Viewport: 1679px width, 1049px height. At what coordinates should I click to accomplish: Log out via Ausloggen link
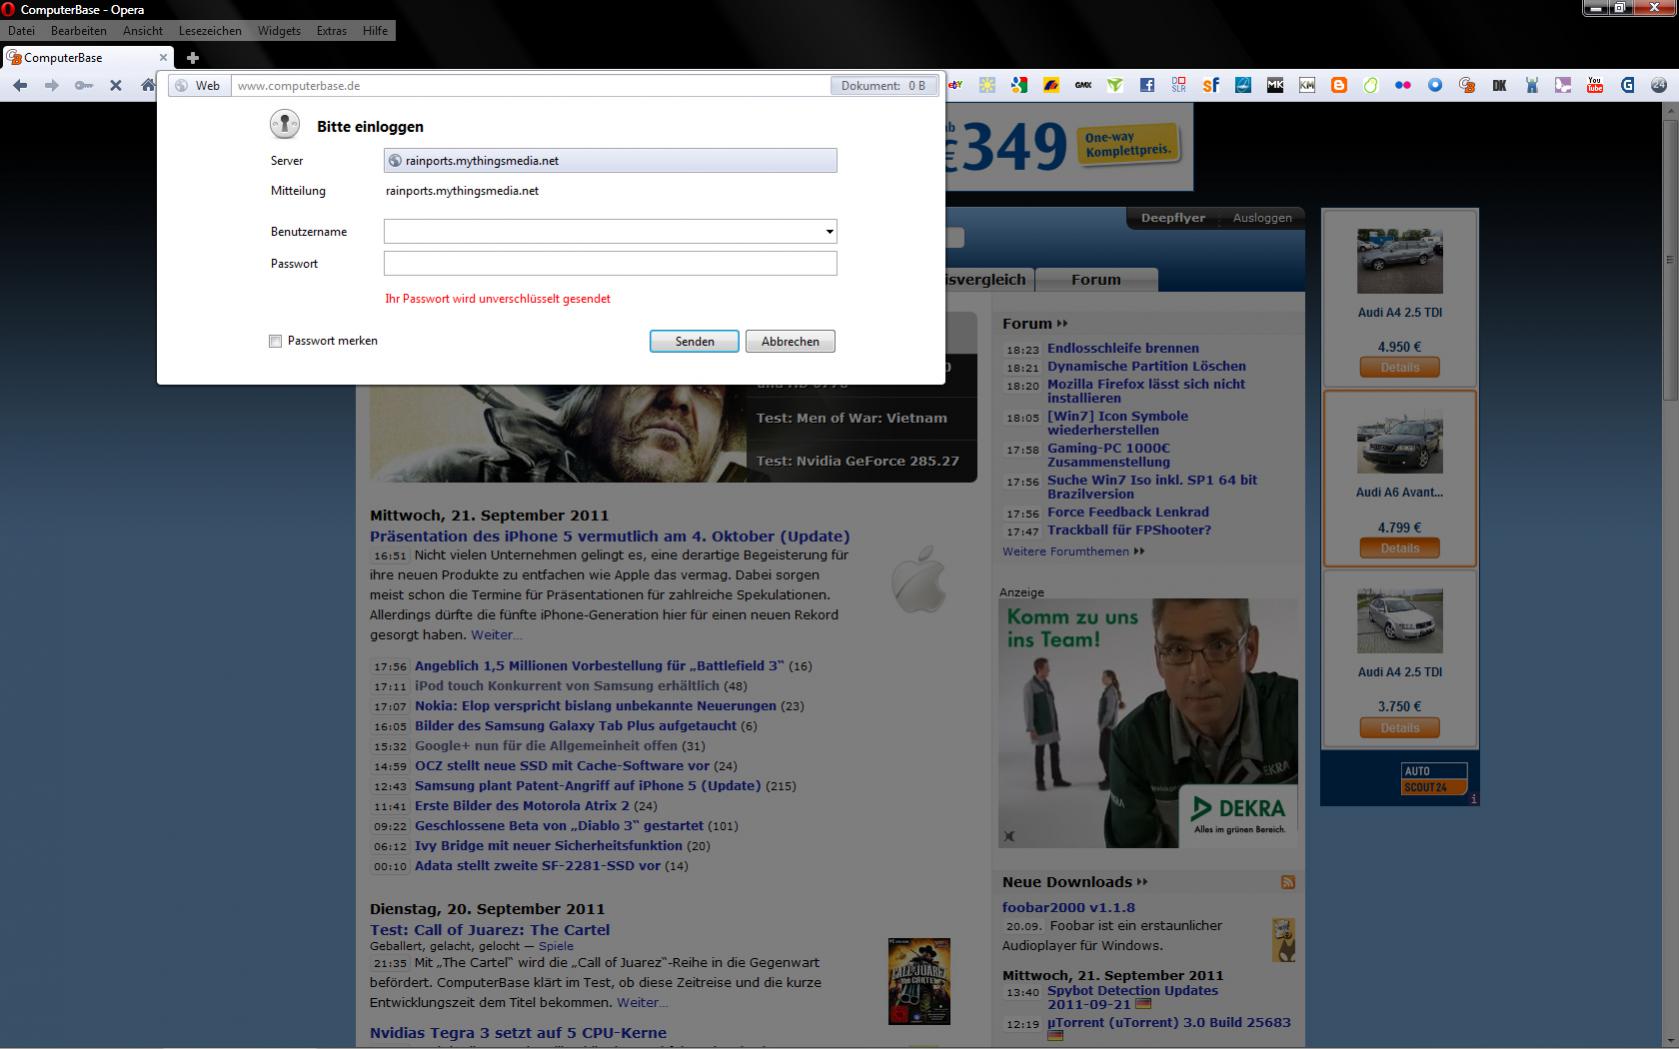click(x=1262, y=218)
